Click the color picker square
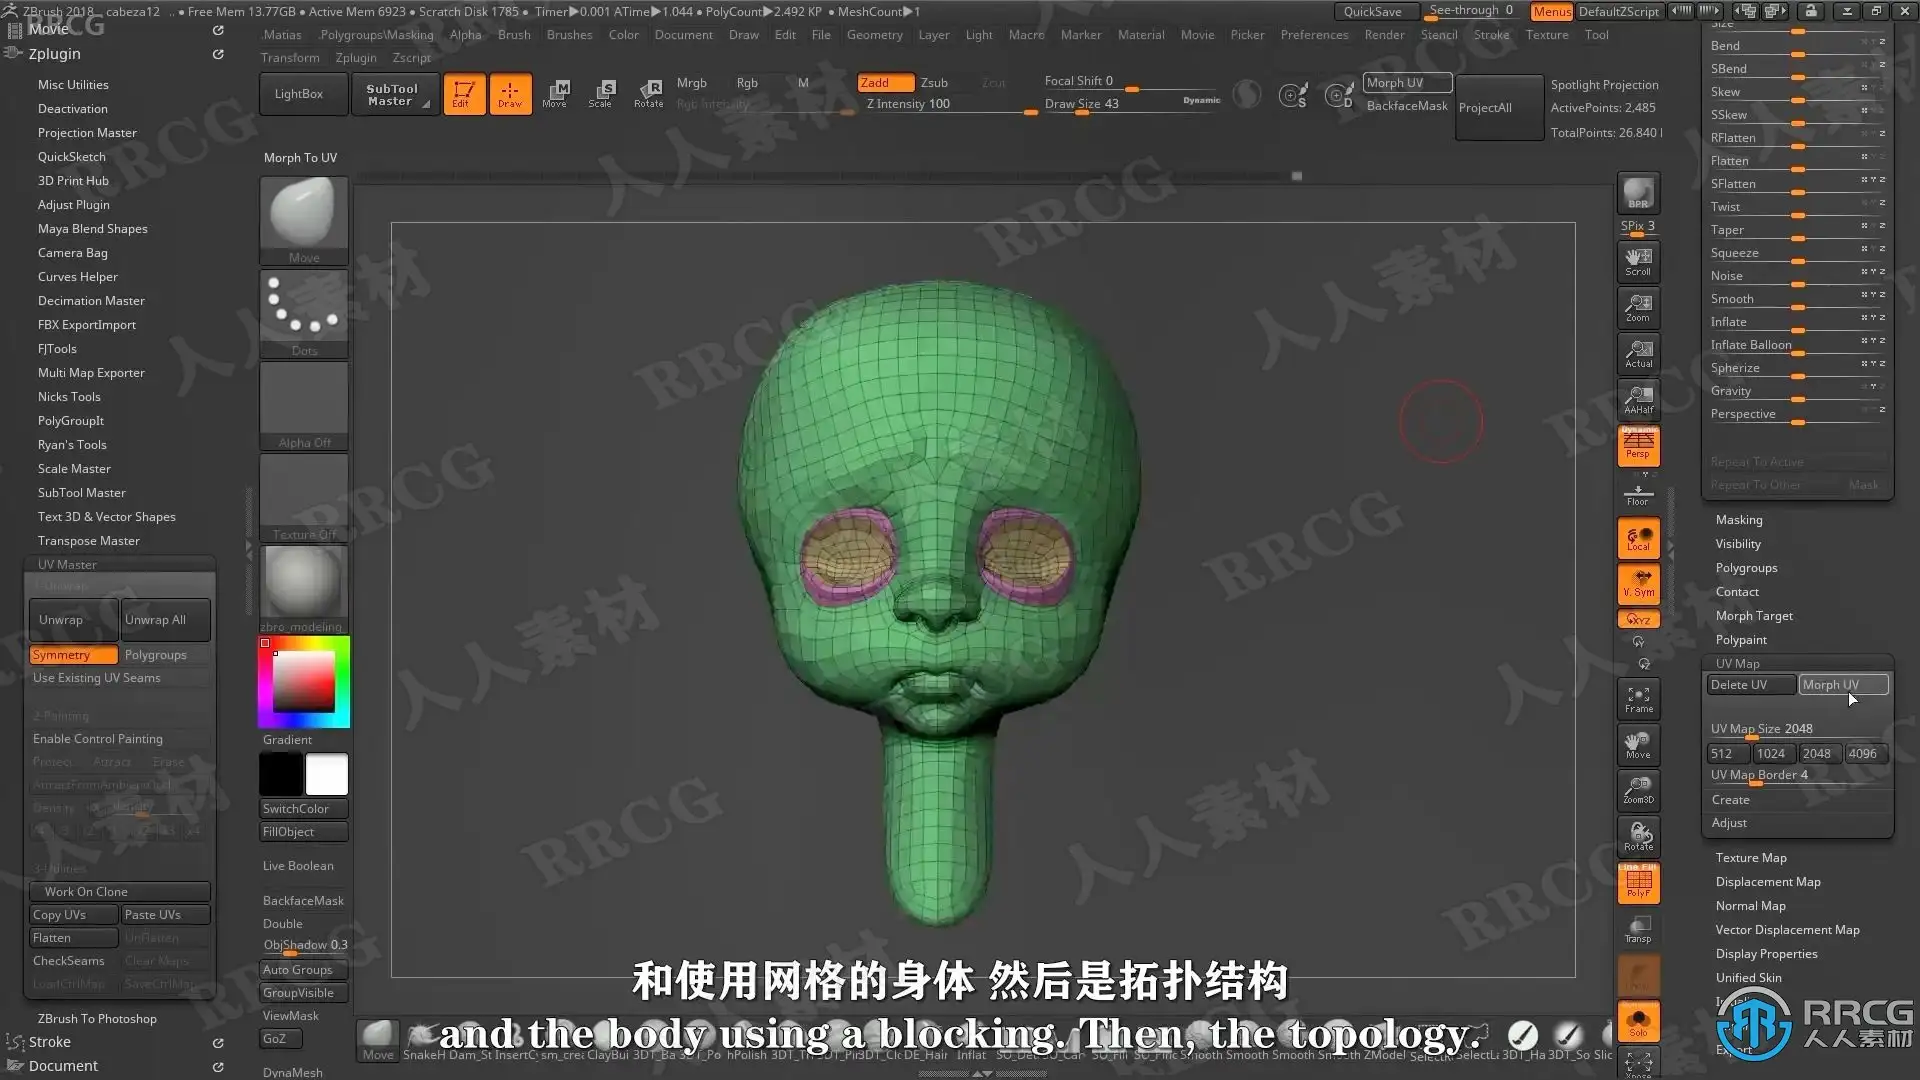The width and height of the screenshot is (1920, 1080). (304, 682)
